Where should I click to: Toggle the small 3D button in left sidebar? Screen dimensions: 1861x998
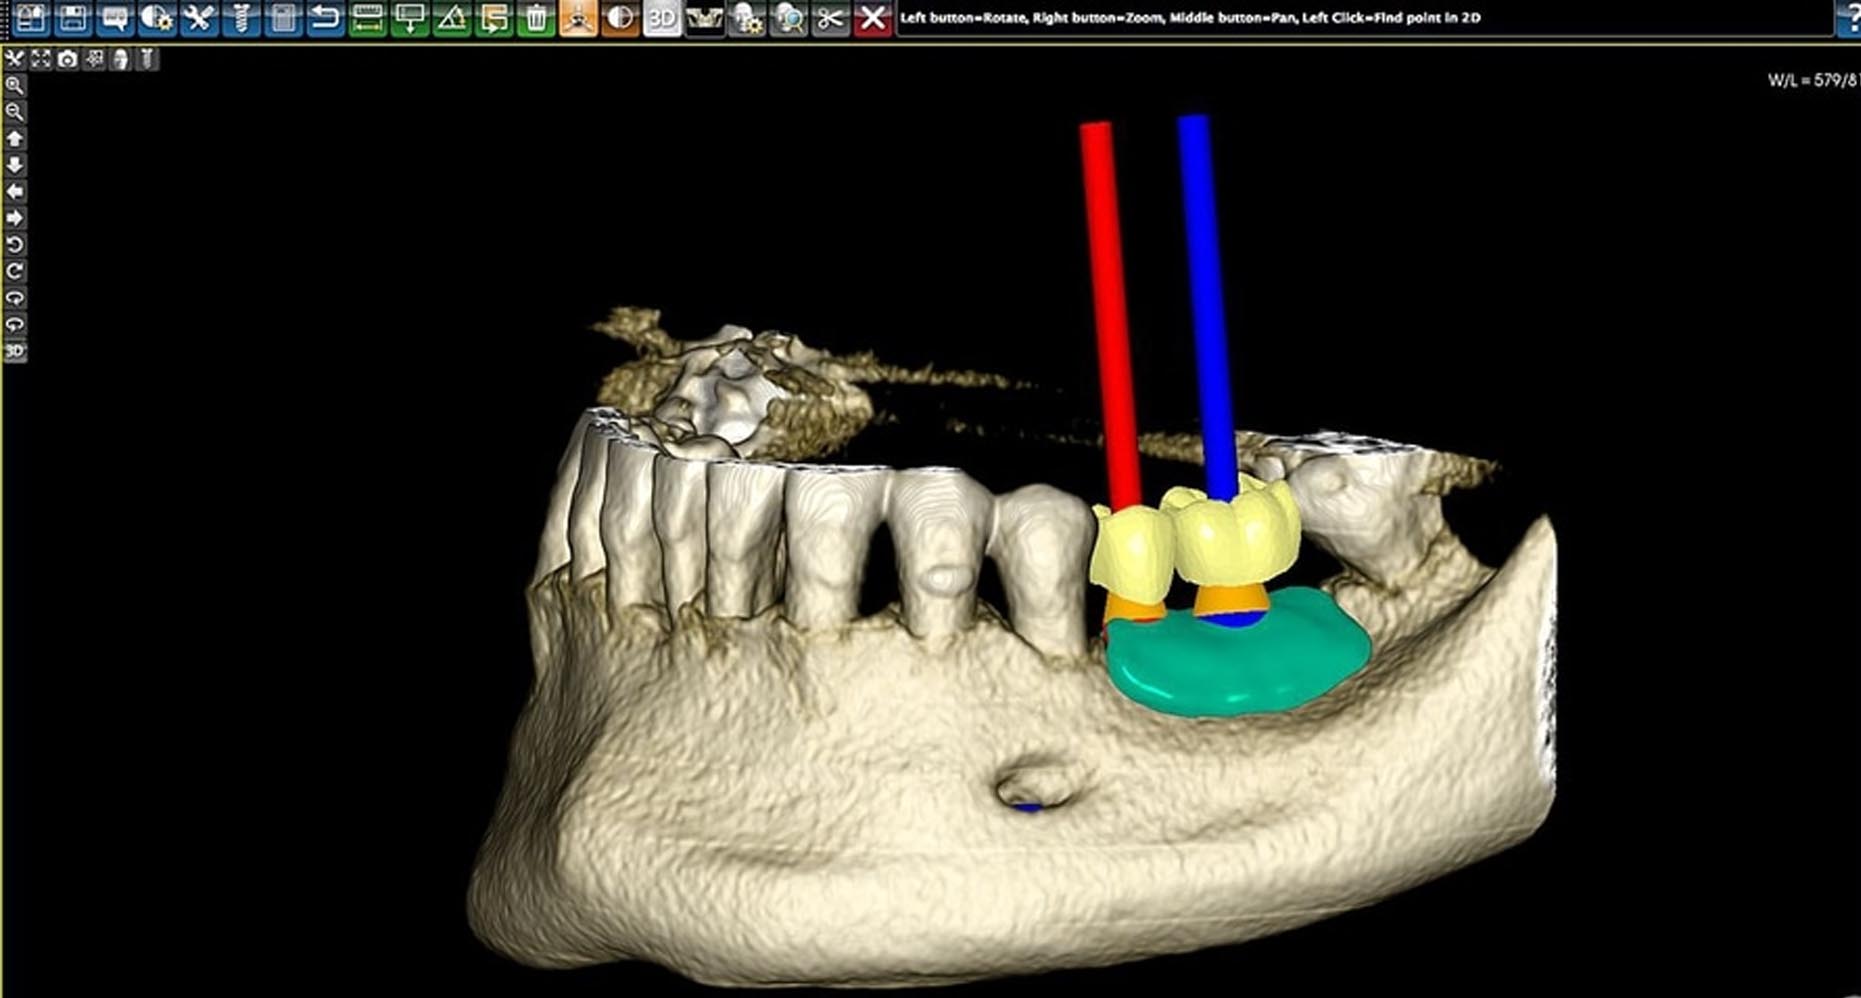pyautogui.click(x=14, y=351)
